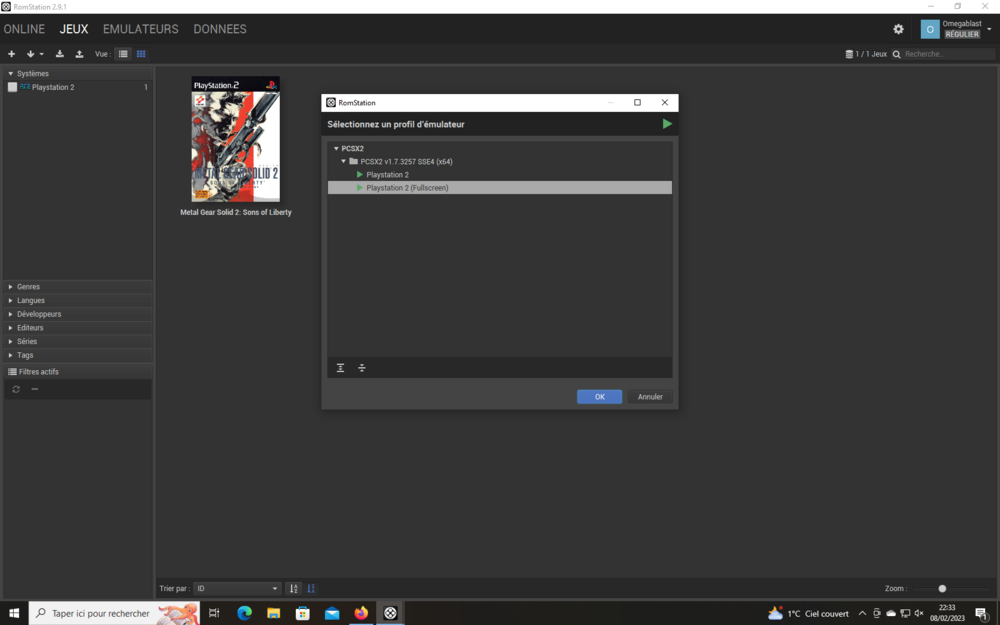The height and width of the screenshot is (625, 1000).
Task: Click the upload-tray icon in the games toolbar
Action: point(79,54)
